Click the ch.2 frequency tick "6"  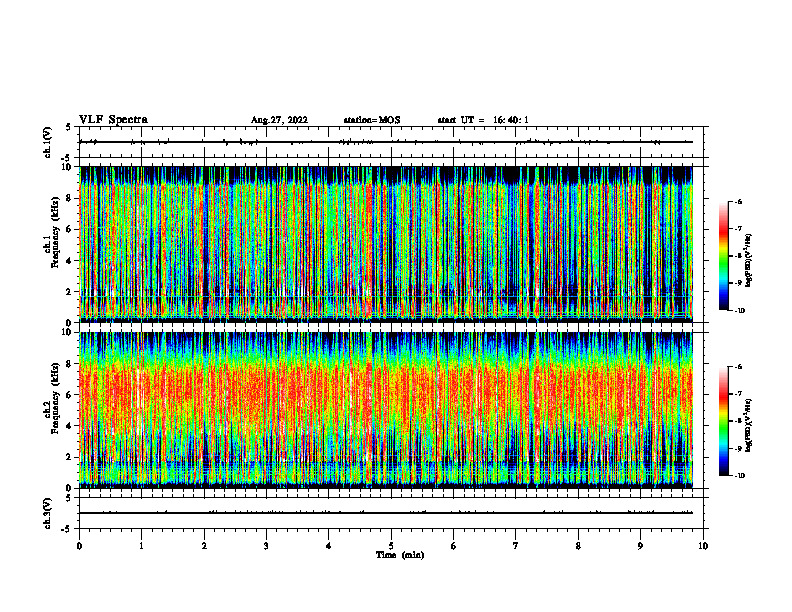coord(67,395)
